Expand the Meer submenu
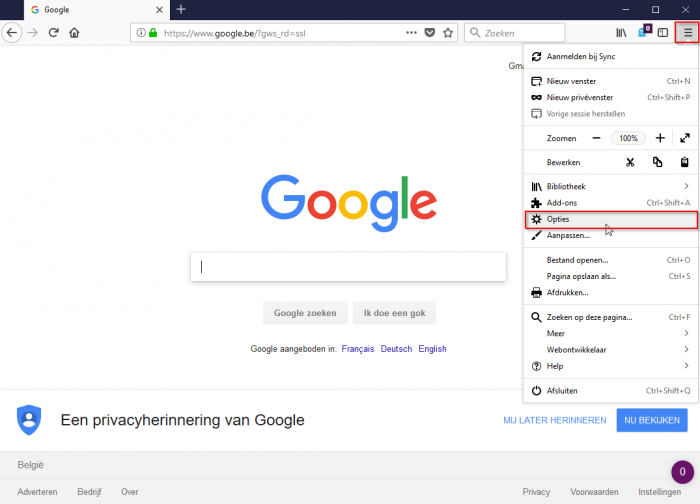Viewport: 700px width, 504px height. pos(610,333)
